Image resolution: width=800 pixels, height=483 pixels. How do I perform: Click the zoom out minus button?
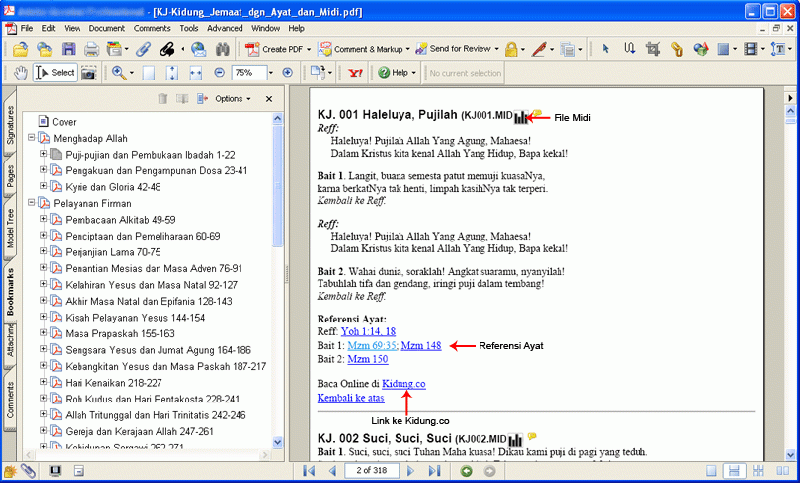219,73
